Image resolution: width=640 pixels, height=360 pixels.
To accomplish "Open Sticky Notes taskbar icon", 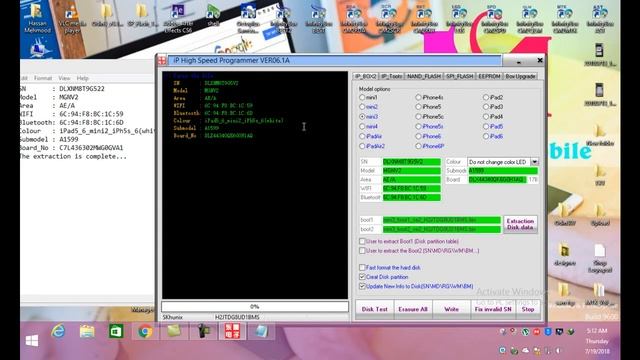I will (174, 331).
